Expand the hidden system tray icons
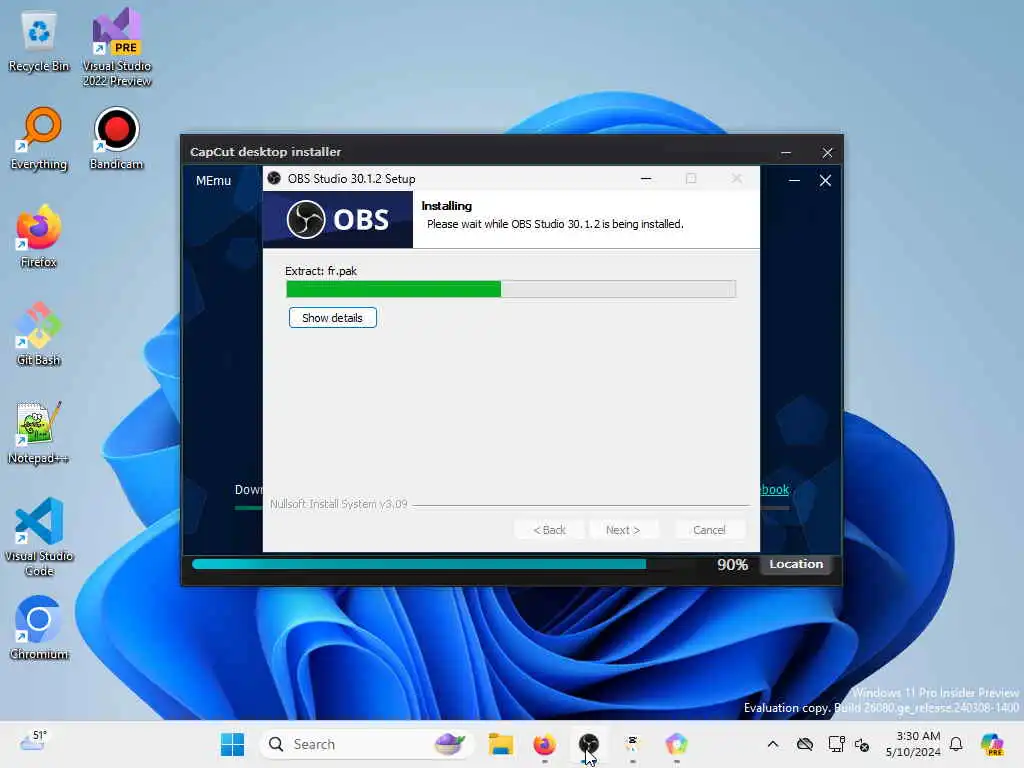The image size is (1024, 768). coord(773,744)
